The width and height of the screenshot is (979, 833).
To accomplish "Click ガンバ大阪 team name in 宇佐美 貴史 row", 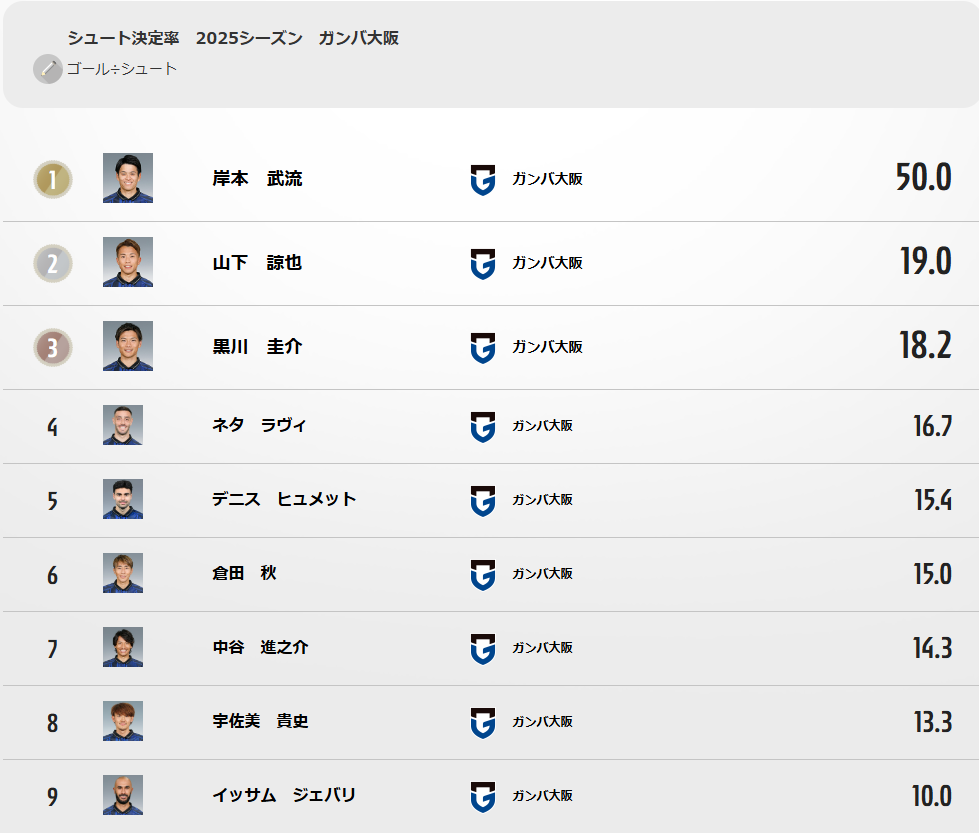I will [542, 721].
